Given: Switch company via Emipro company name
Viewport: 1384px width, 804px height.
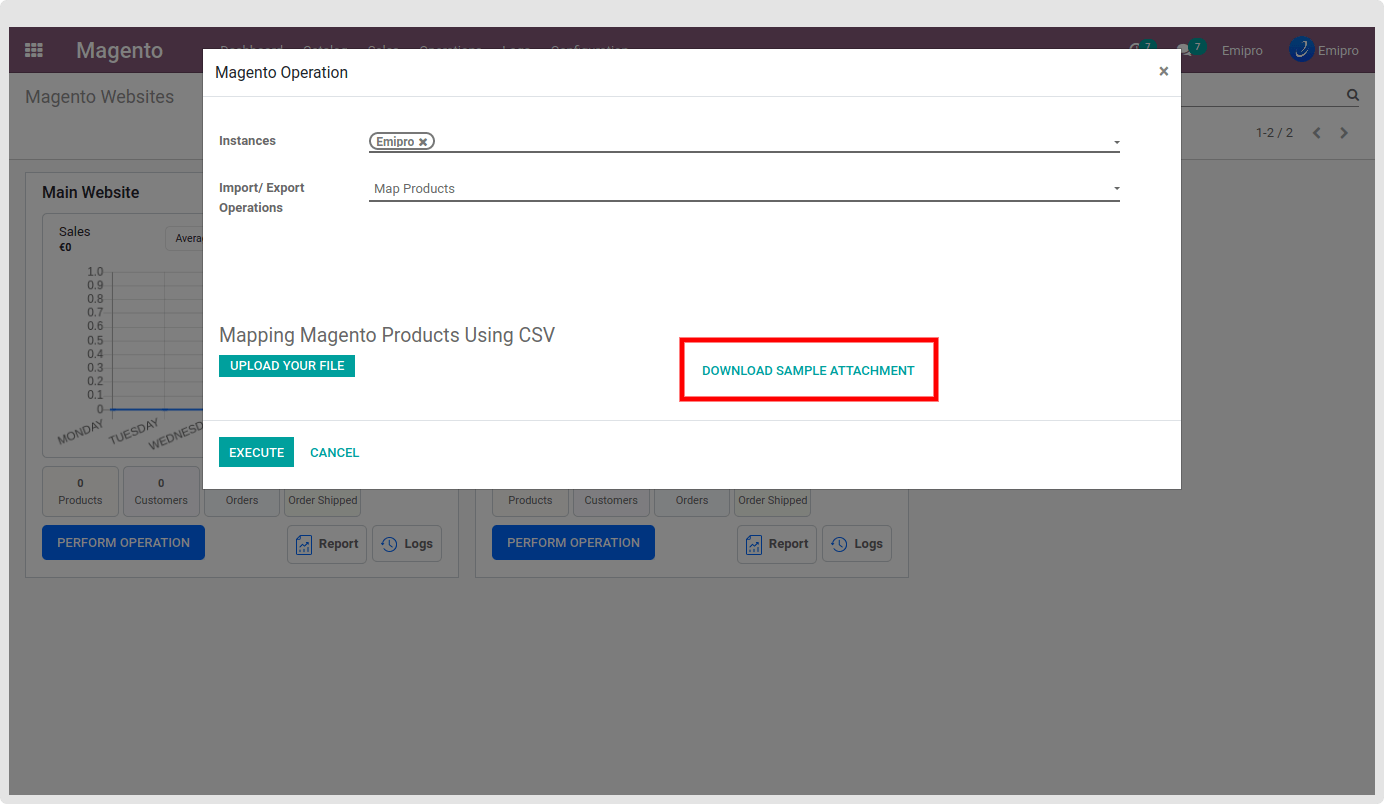Looking at the screenshot, I should 1242,50.
